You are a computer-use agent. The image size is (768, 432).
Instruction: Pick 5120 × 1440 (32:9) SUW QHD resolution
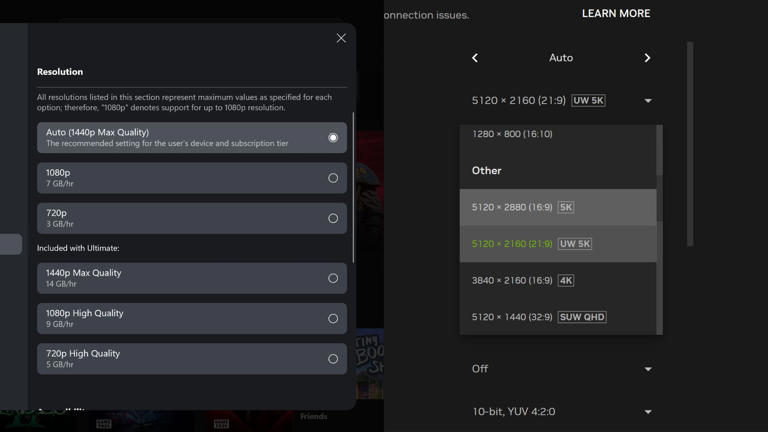tap(558, 317)
